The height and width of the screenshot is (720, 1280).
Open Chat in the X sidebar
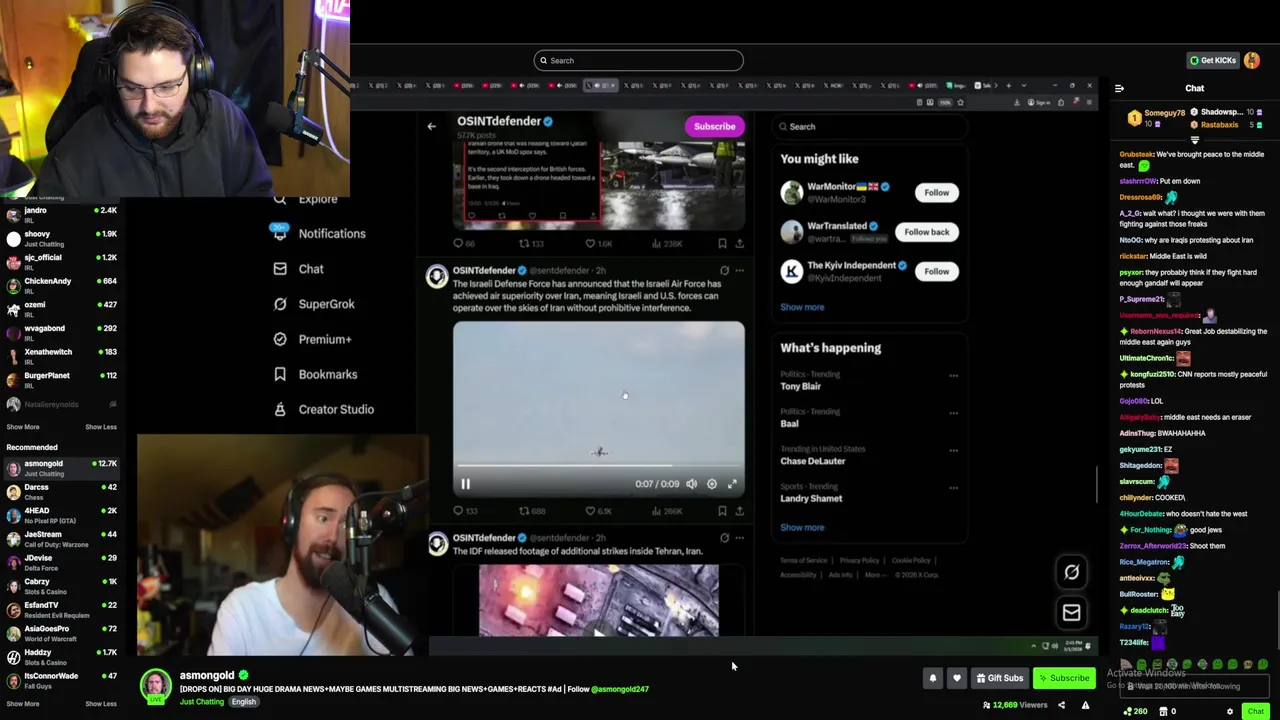coord(298,269)
